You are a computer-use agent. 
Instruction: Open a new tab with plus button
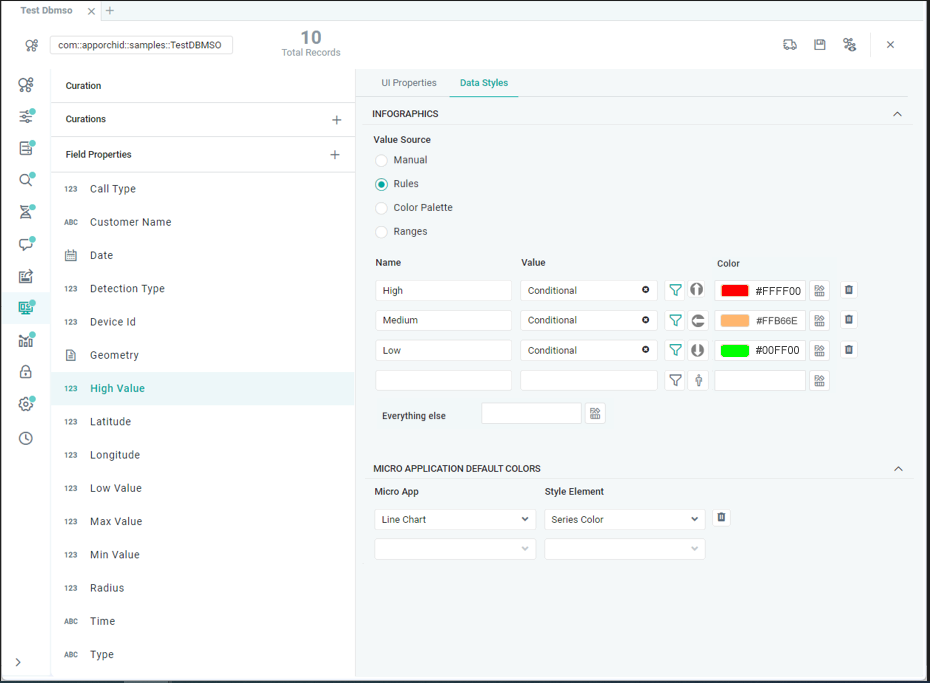[110, 11]
